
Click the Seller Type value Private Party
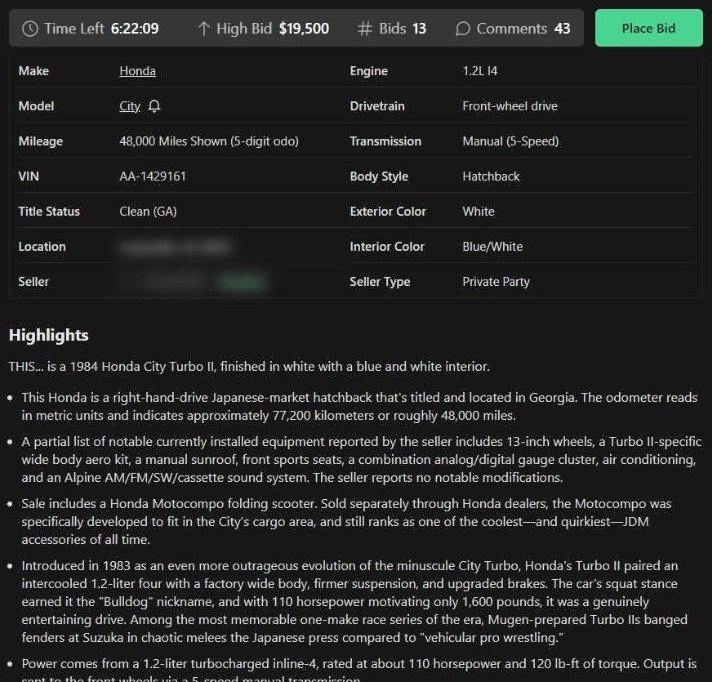496,282
